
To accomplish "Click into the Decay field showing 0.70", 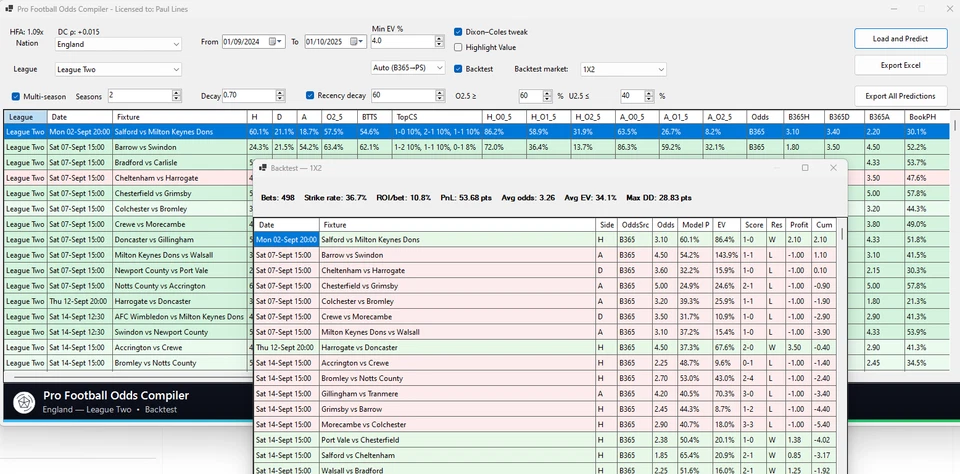I will pos(249,96).
